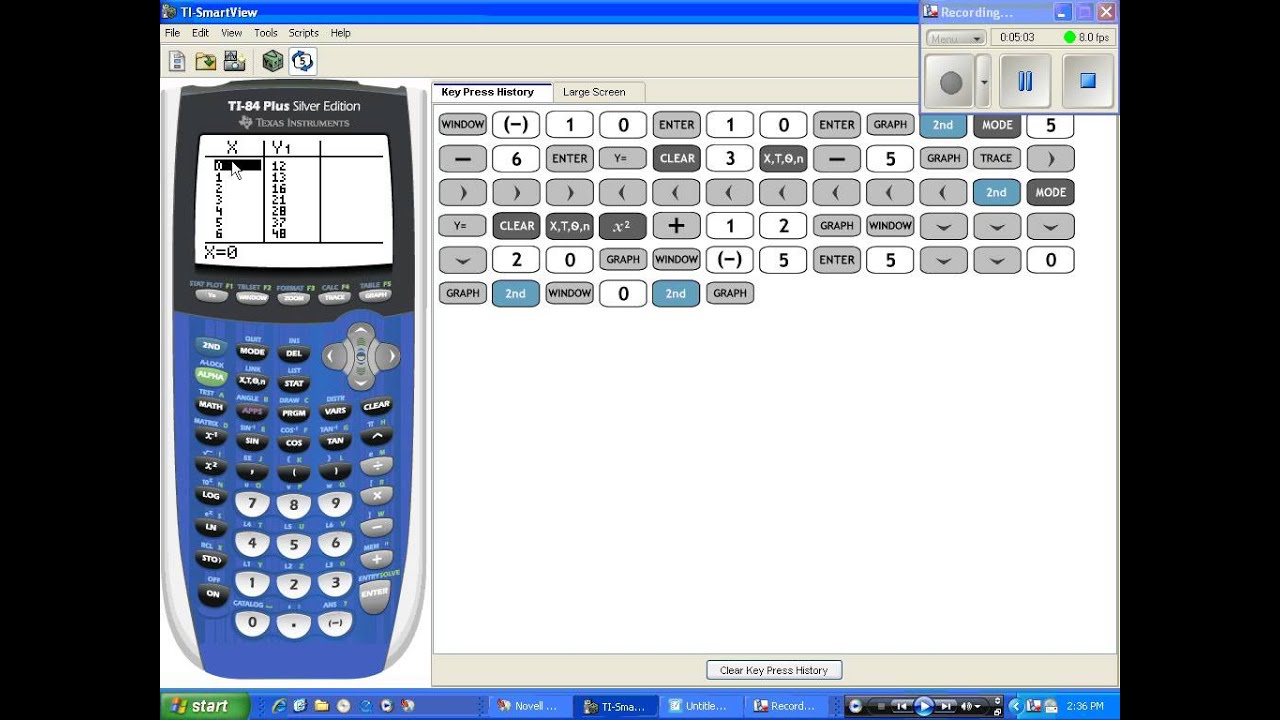Click Internet Explorer quick launch icon
1280x720 pixels.
(279, 706)
